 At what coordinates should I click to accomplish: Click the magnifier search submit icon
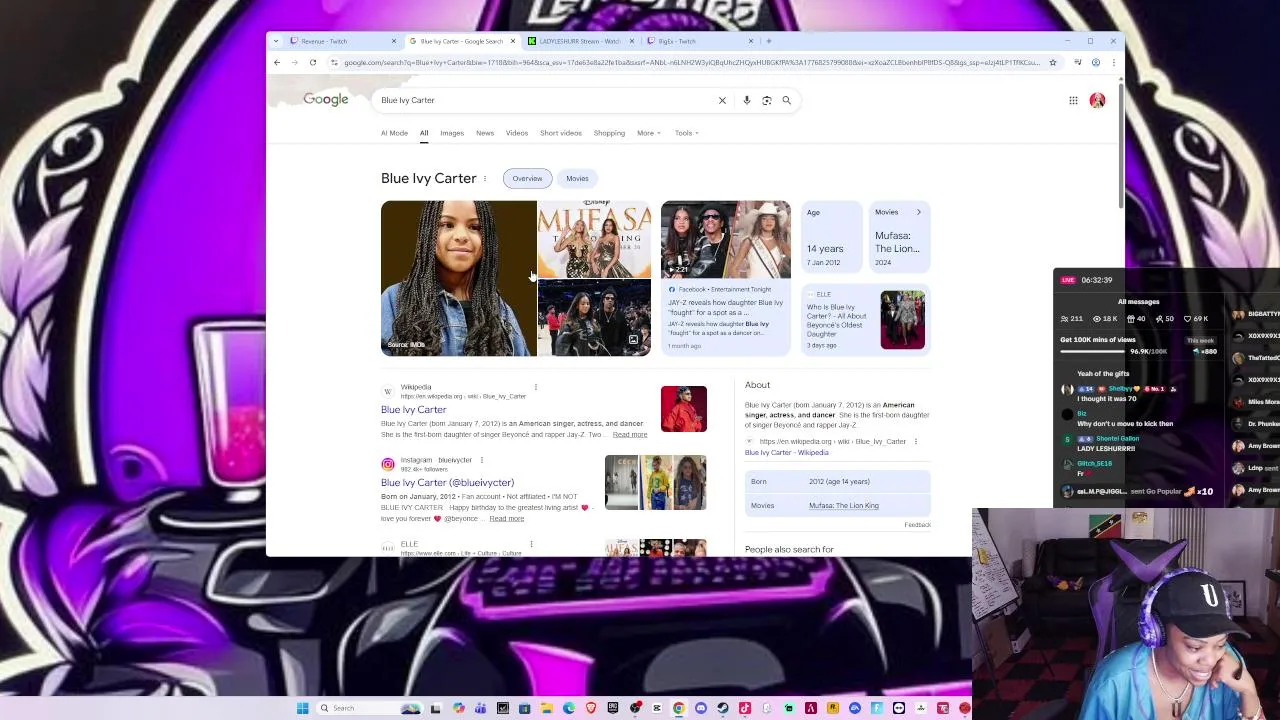[x=786, y=100]
